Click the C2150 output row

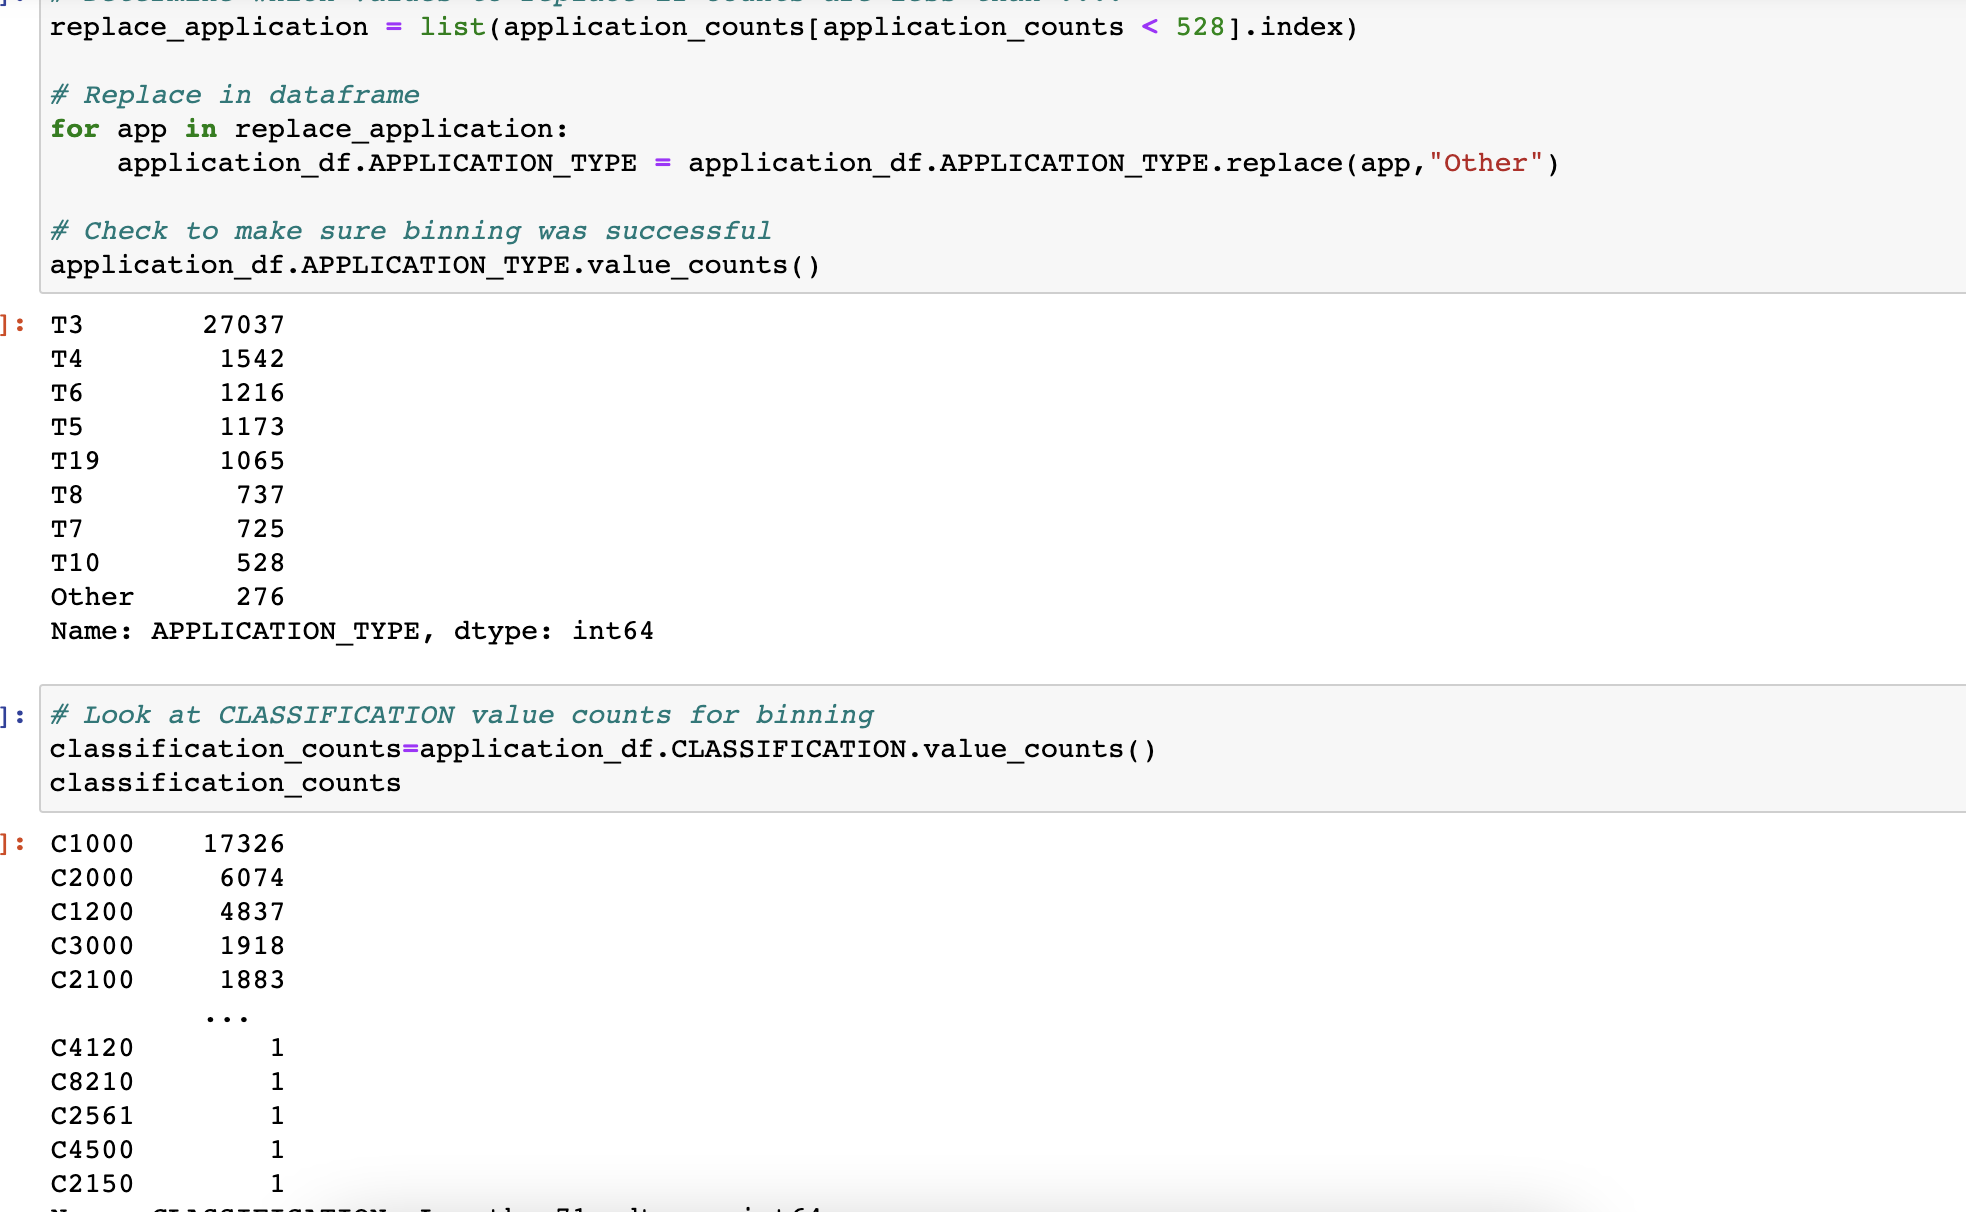coord(168,1184)
